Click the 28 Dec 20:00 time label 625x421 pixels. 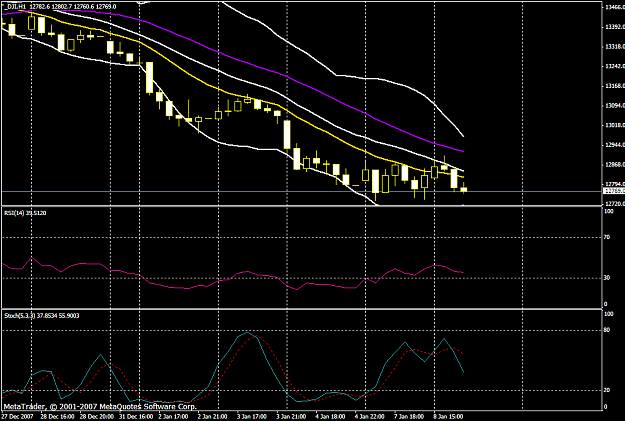pyautogui.click(x=96, y=417)
